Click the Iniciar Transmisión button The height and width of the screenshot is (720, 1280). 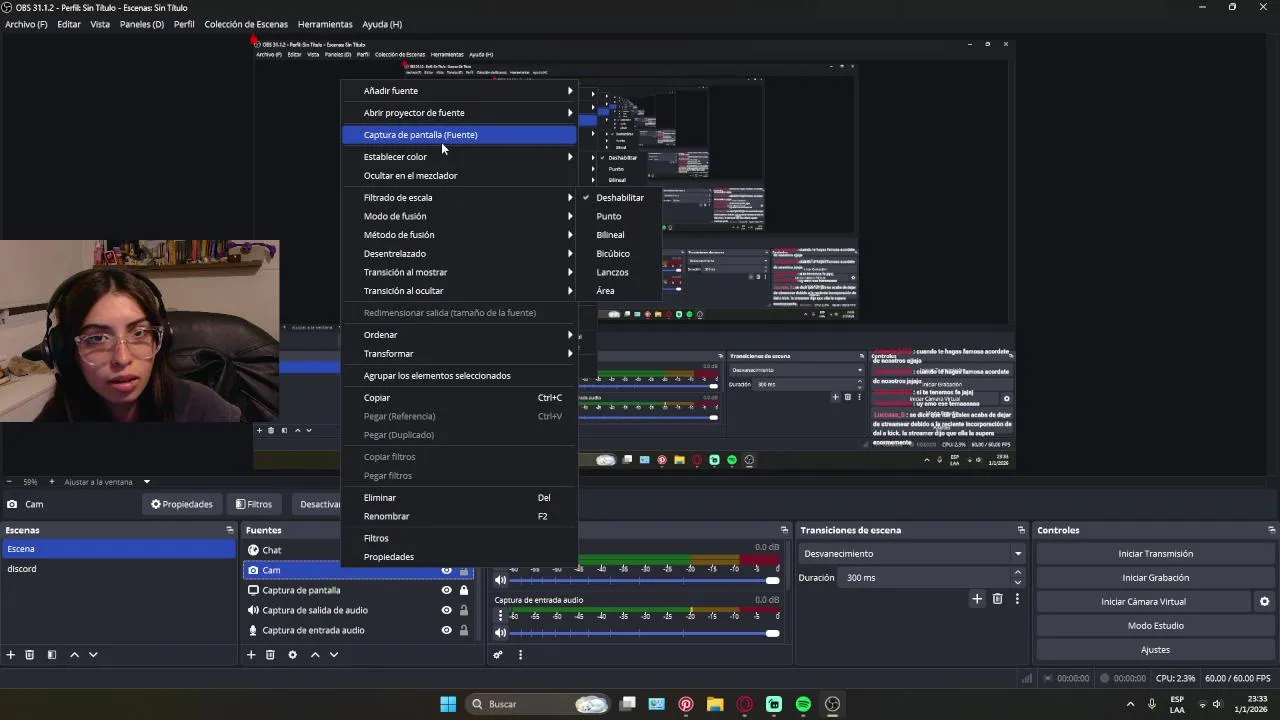tap(1155, 554)
